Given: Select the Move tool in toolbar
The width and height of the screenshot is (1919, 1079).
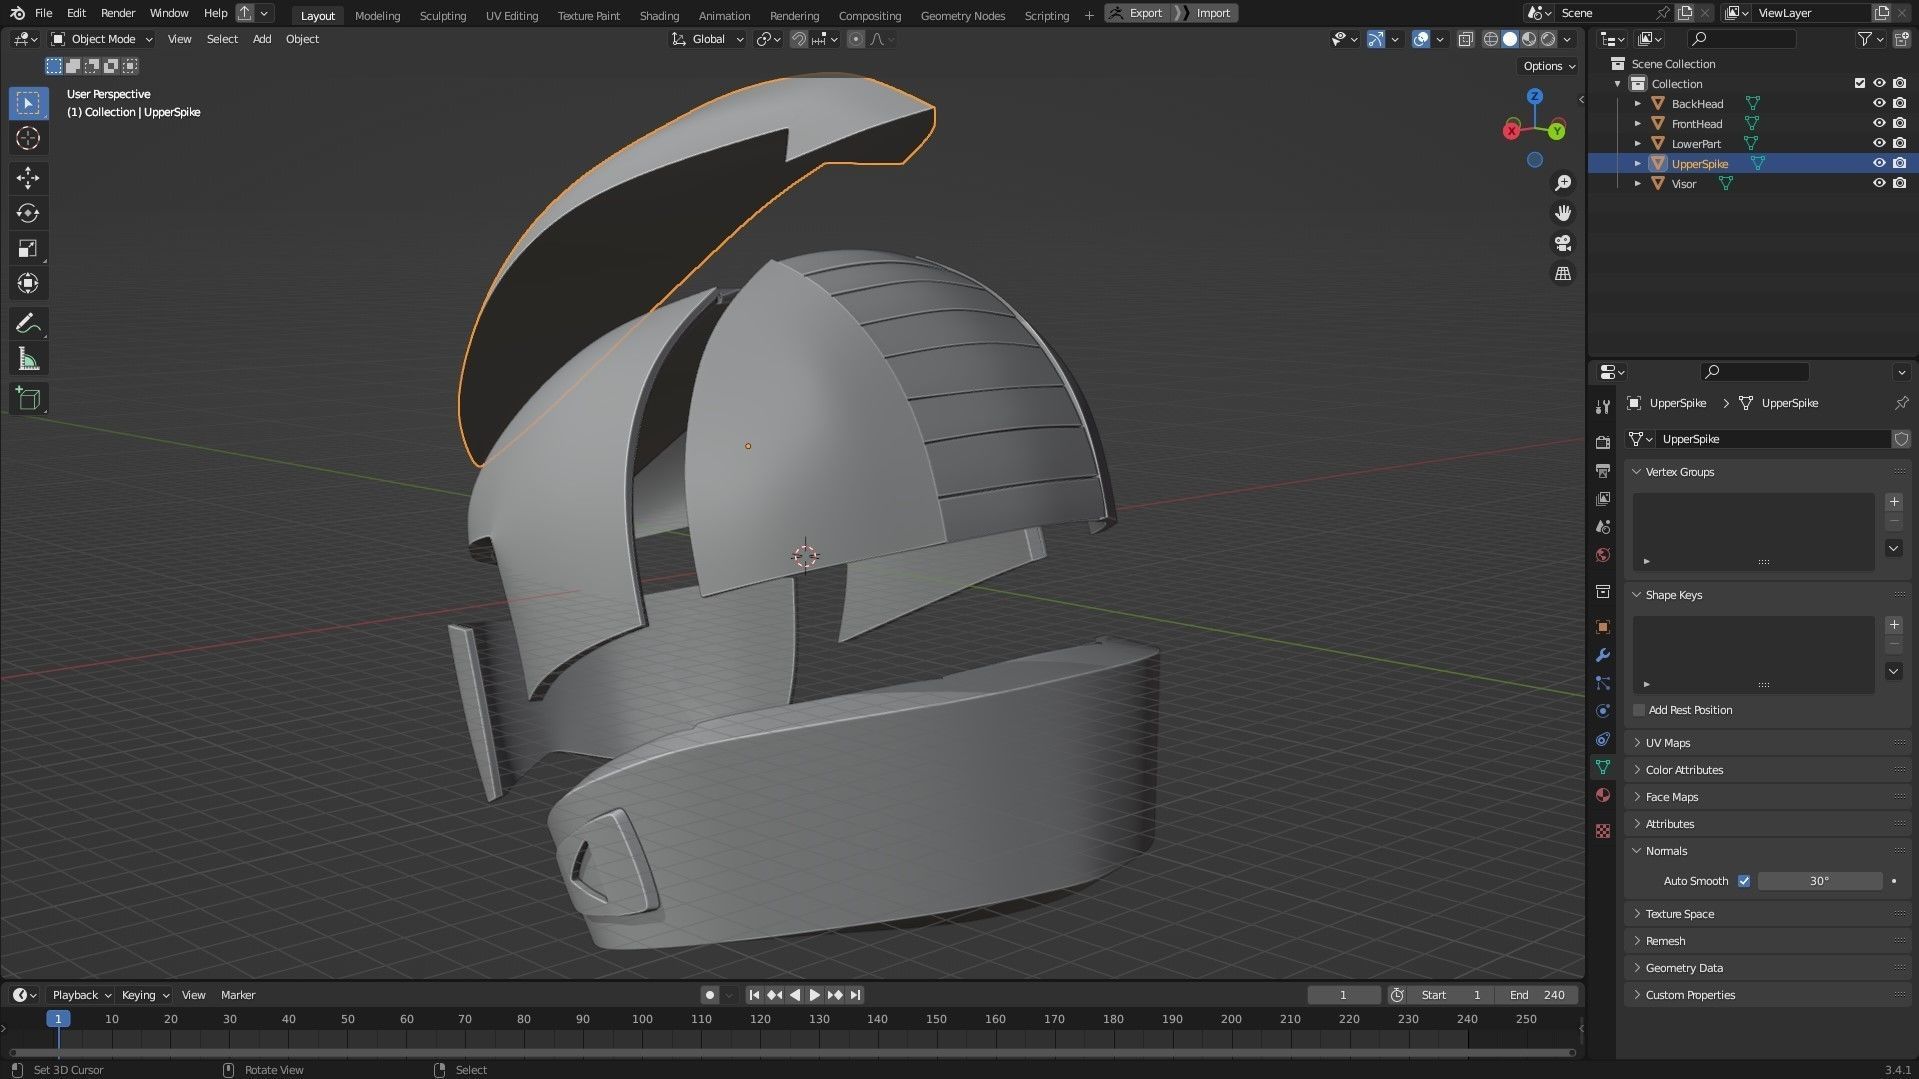Looking at the screenshot, I should click(x=28, y=178).
